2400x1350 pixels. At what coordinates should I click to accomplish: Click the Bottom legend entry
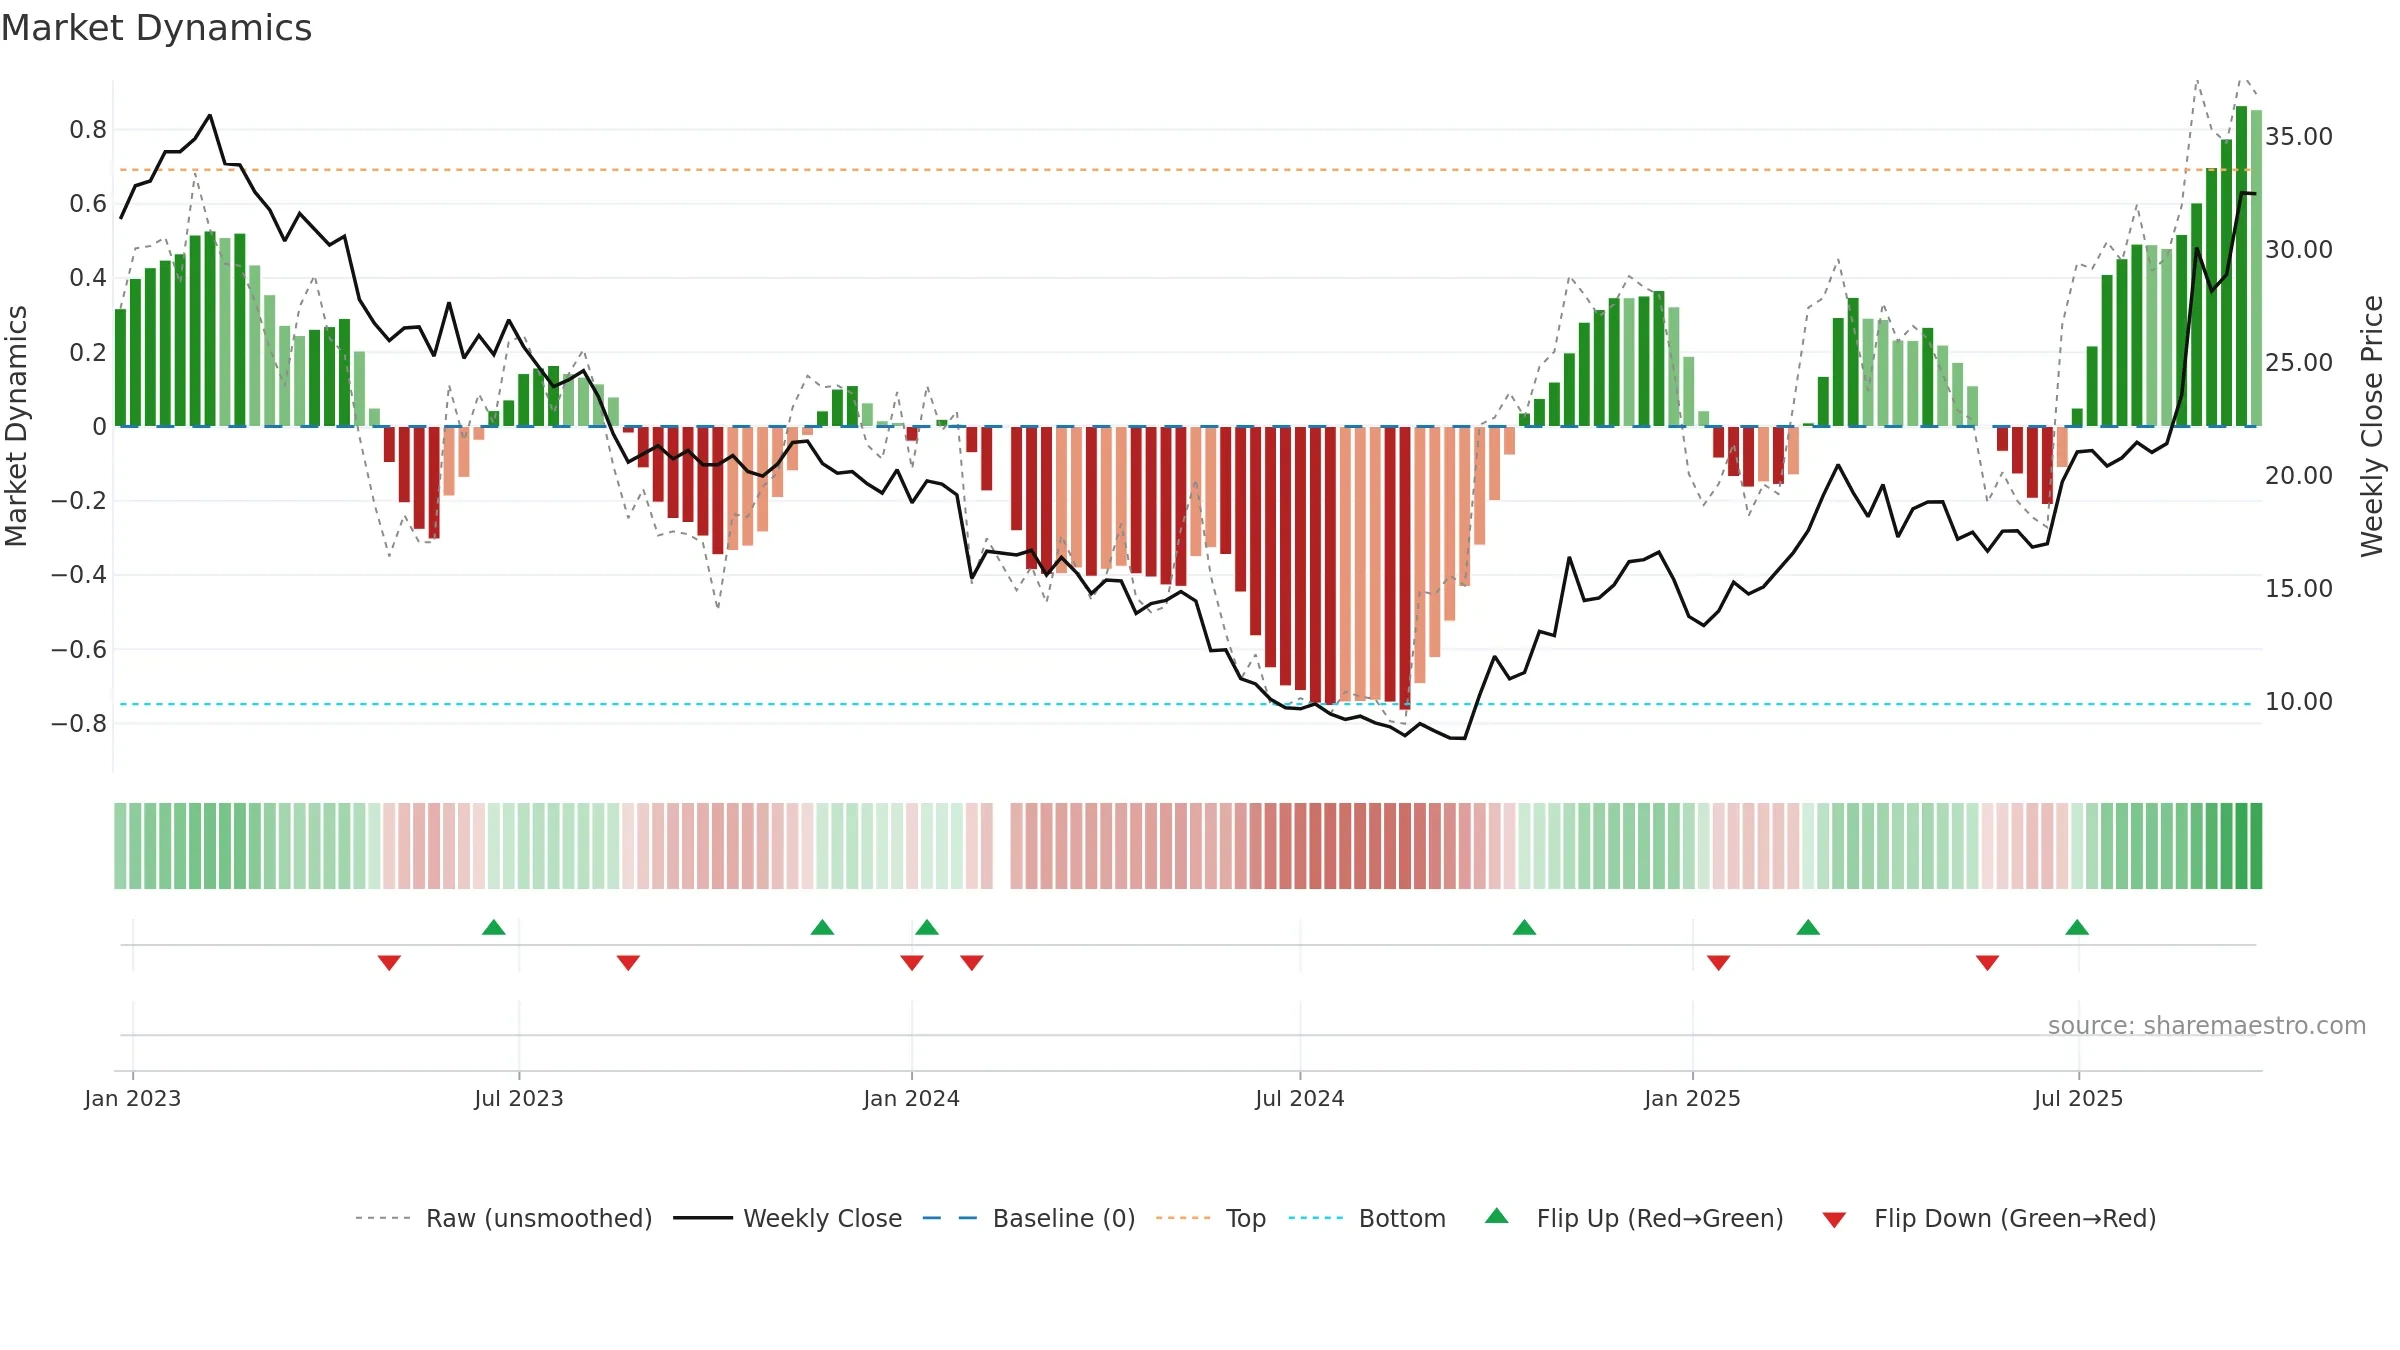(1367, 1218)
